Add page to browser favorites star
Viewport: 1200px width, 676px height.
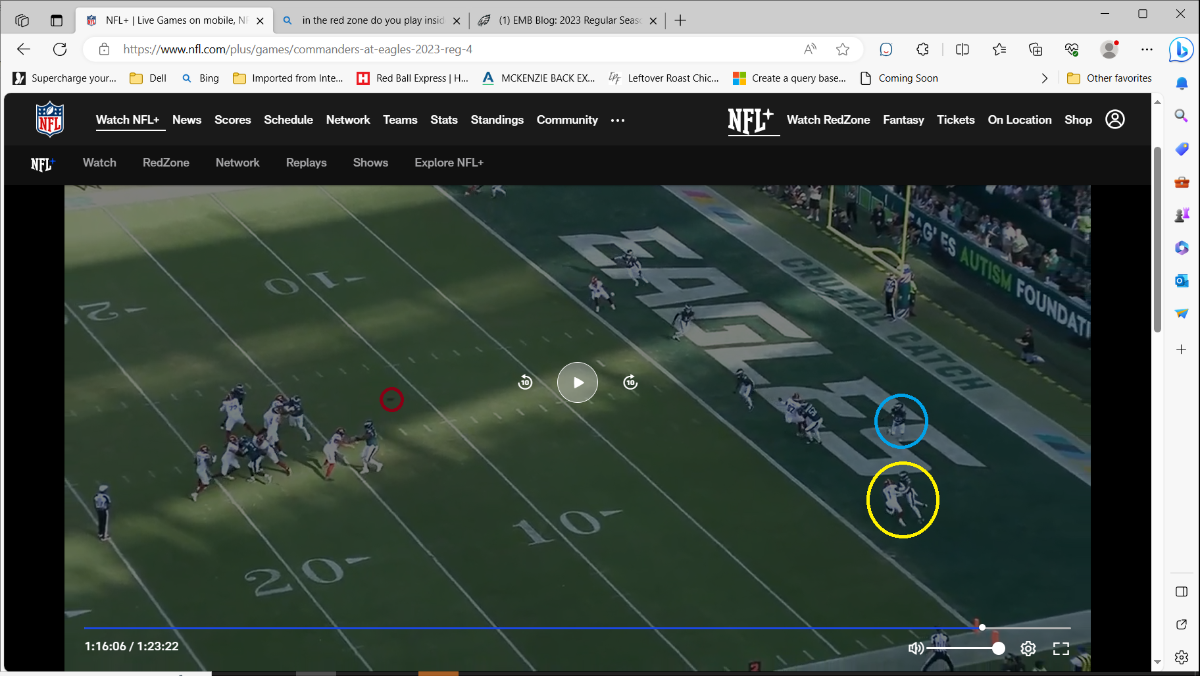pos(843,49)
